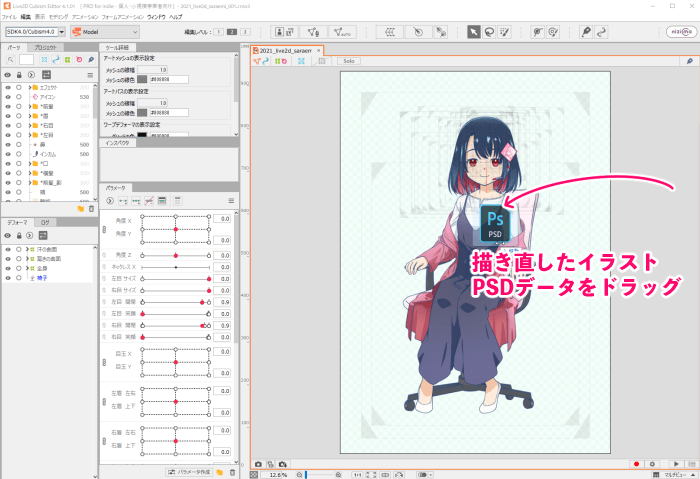Select the brush selection tool
The height and width of the screenshot is (479, 700).
click(x=504, y=32)
